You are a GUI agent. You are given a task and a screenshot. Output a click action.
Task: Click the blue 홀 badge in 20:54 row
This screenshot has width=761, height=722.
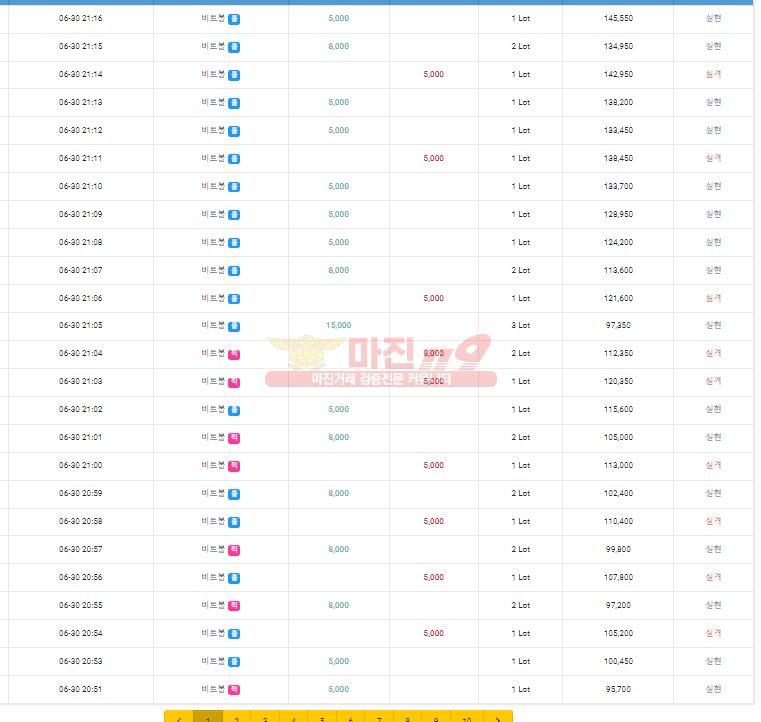[x=234, y=634]
